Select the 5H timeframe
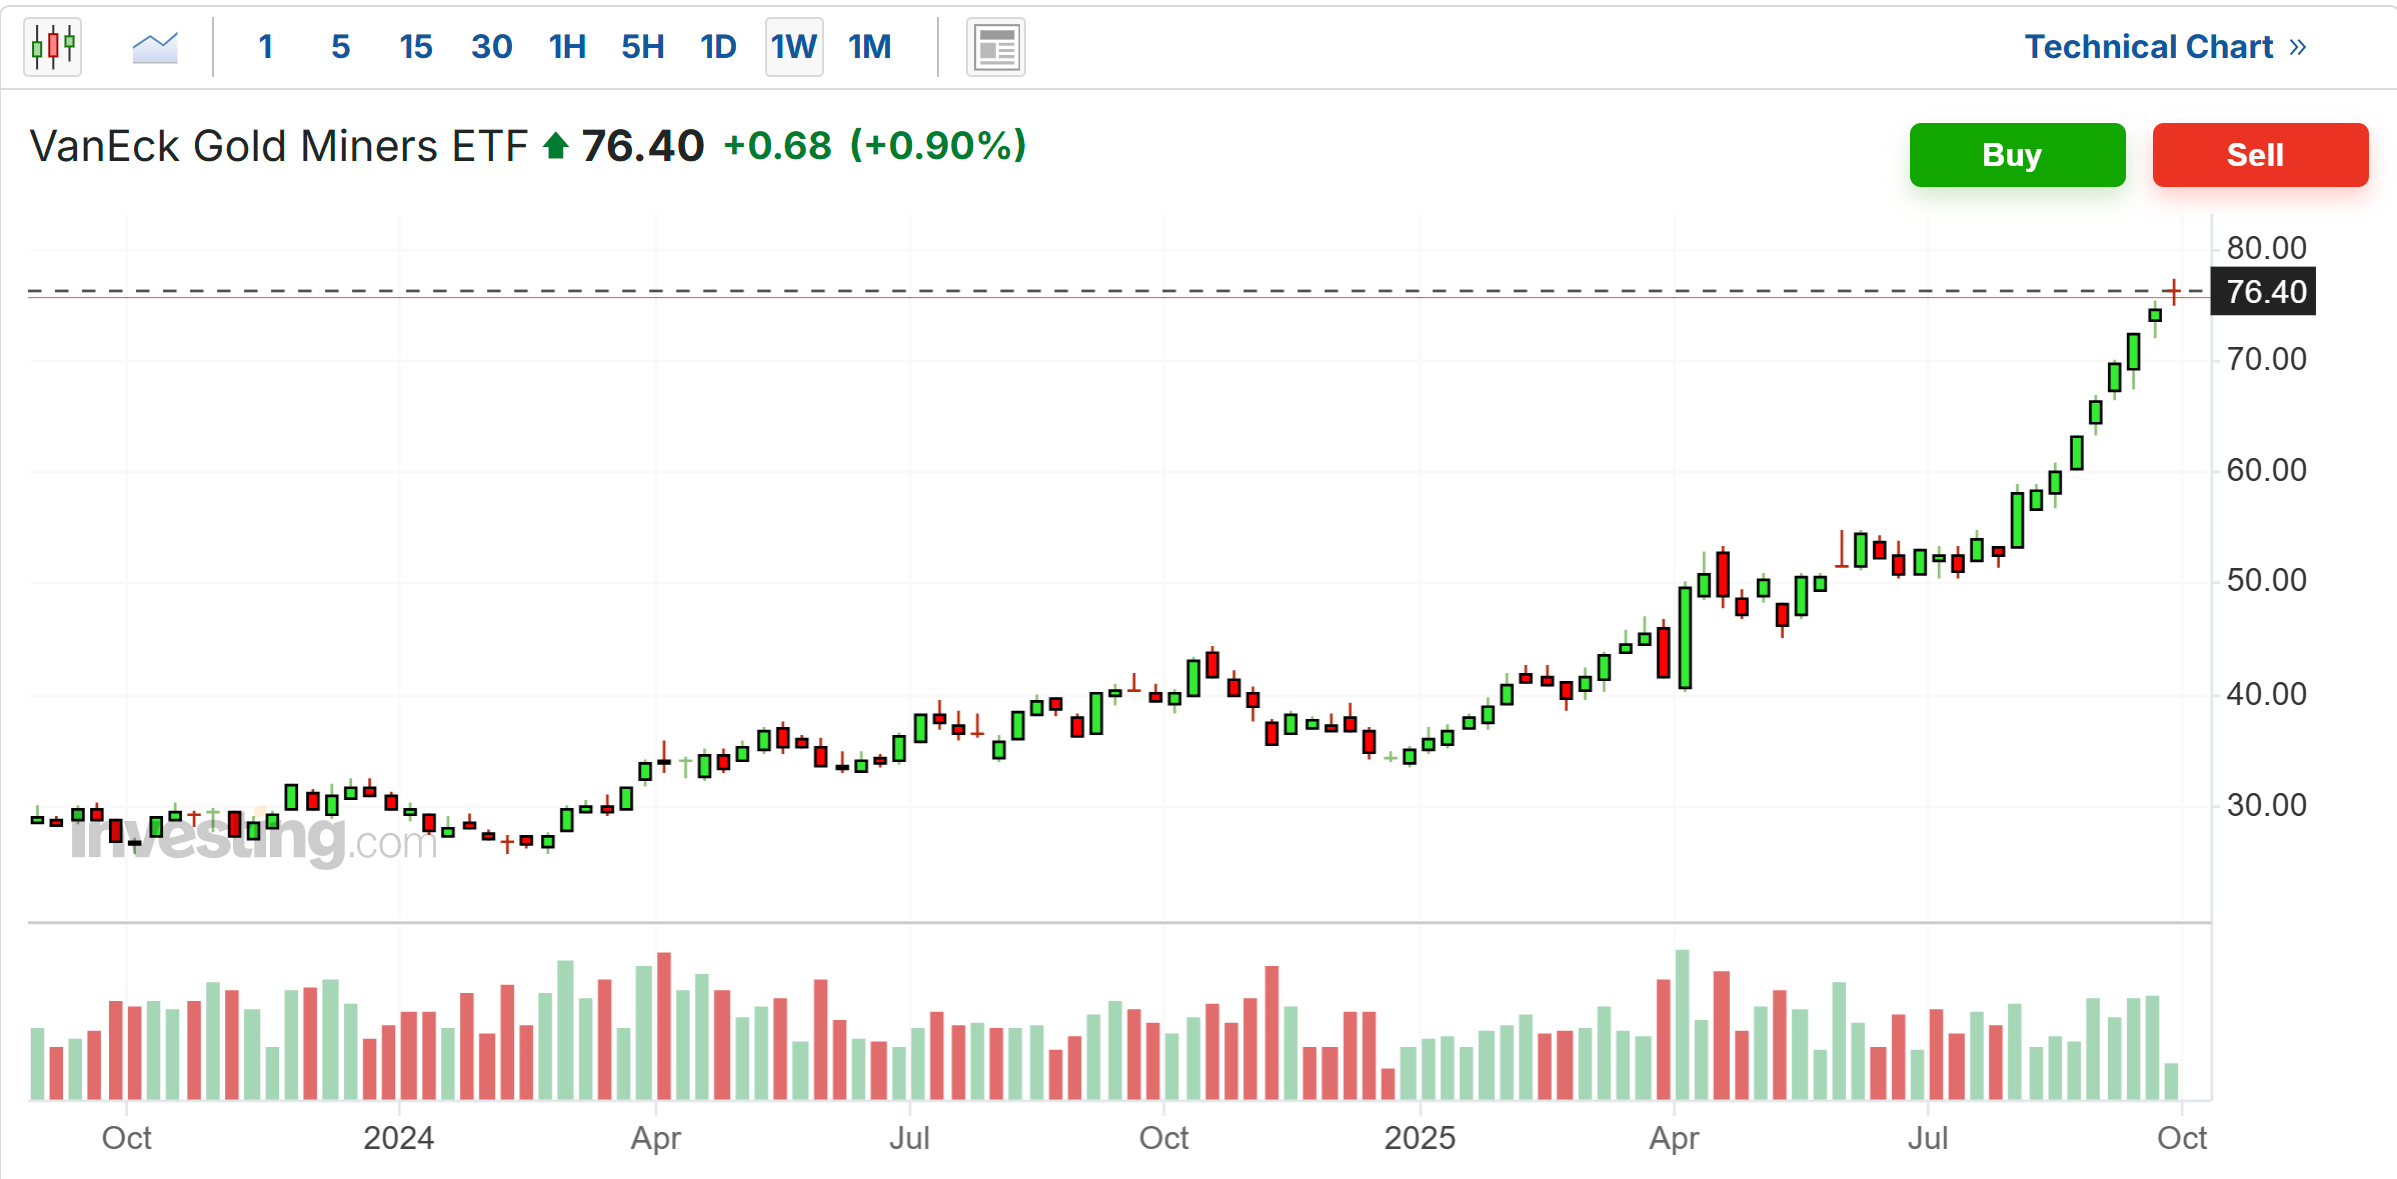The image size is (2397, 1179). [x=642, y=47]
